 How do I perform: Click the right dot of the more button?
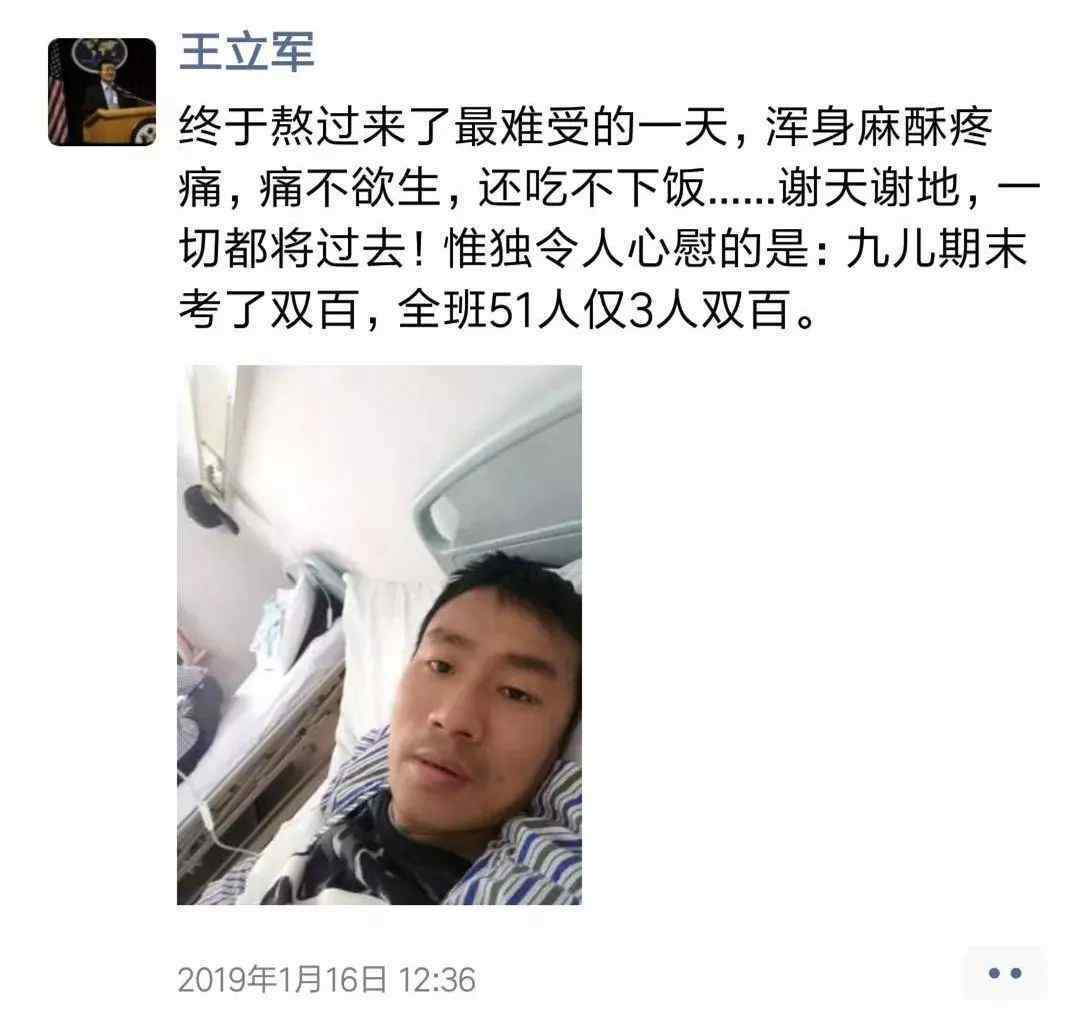[1016, 973]
